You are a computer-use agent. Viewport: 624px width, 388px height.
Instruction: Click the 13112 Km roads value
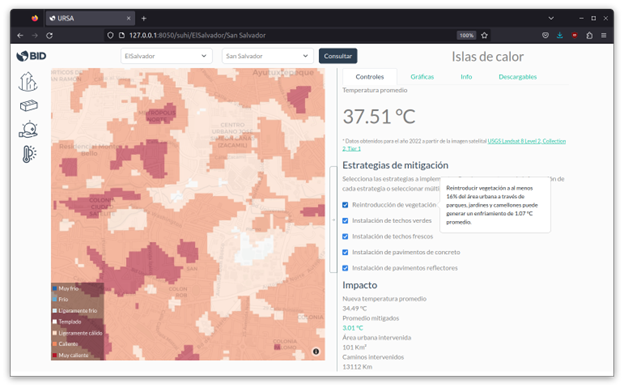point(357,367)
